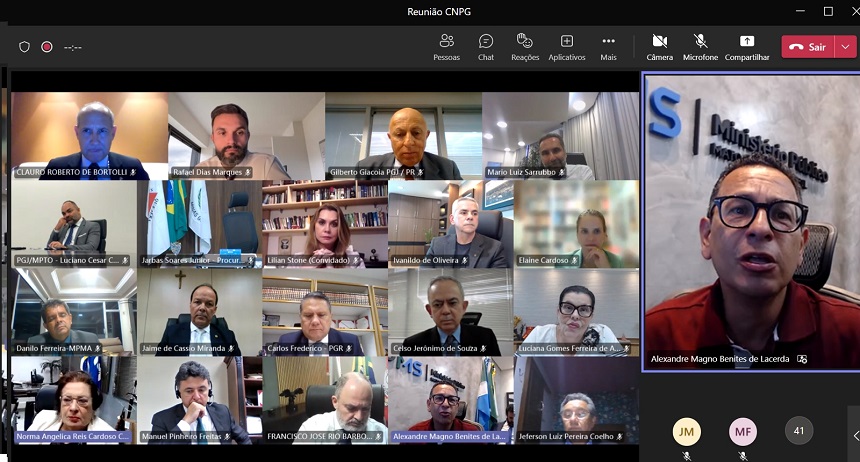Turn on the Câmera
The image size is (860, 462).
point(659,46)
